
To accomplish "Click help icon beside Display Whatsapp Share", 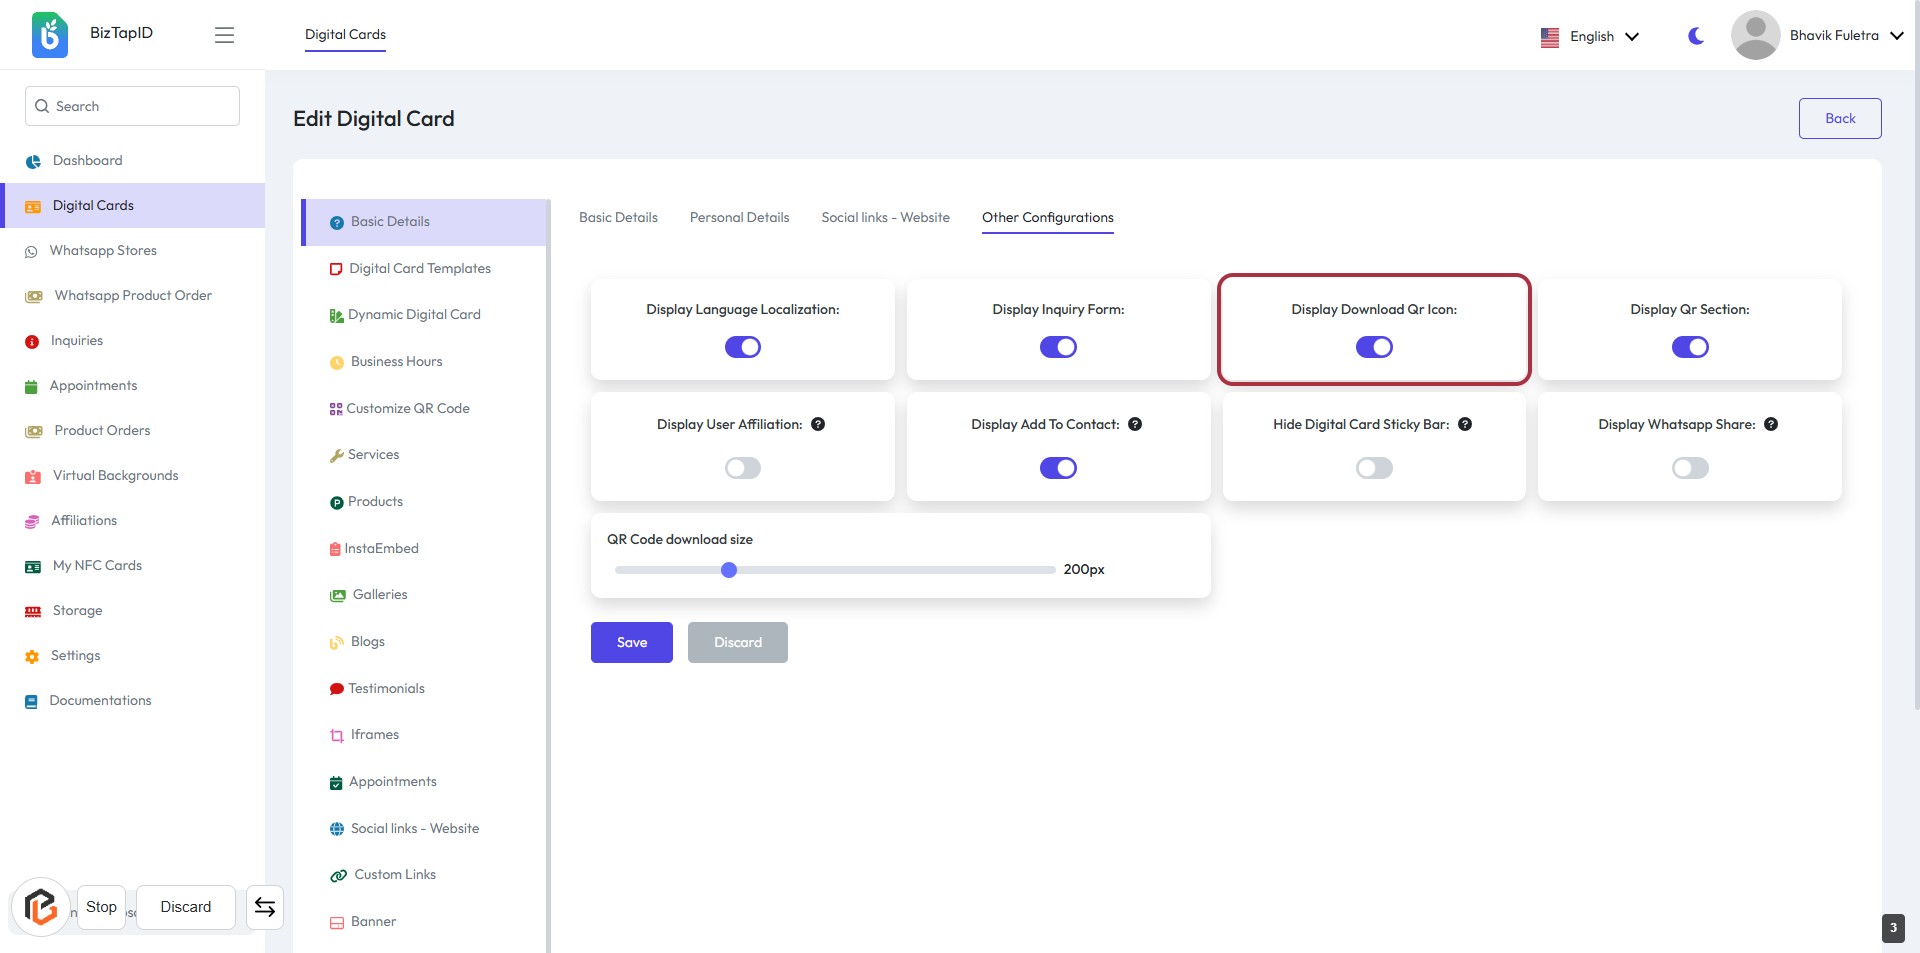I will 1771,424.
